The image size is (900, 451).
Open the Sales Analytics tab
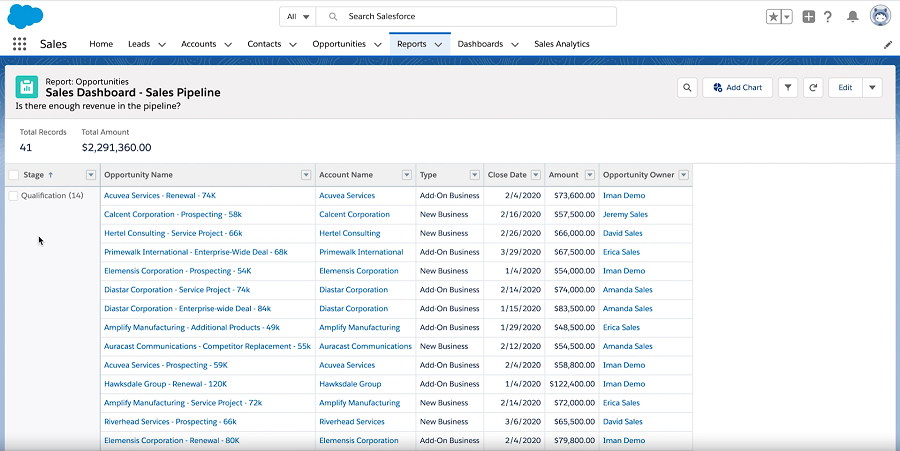[561, 44]
